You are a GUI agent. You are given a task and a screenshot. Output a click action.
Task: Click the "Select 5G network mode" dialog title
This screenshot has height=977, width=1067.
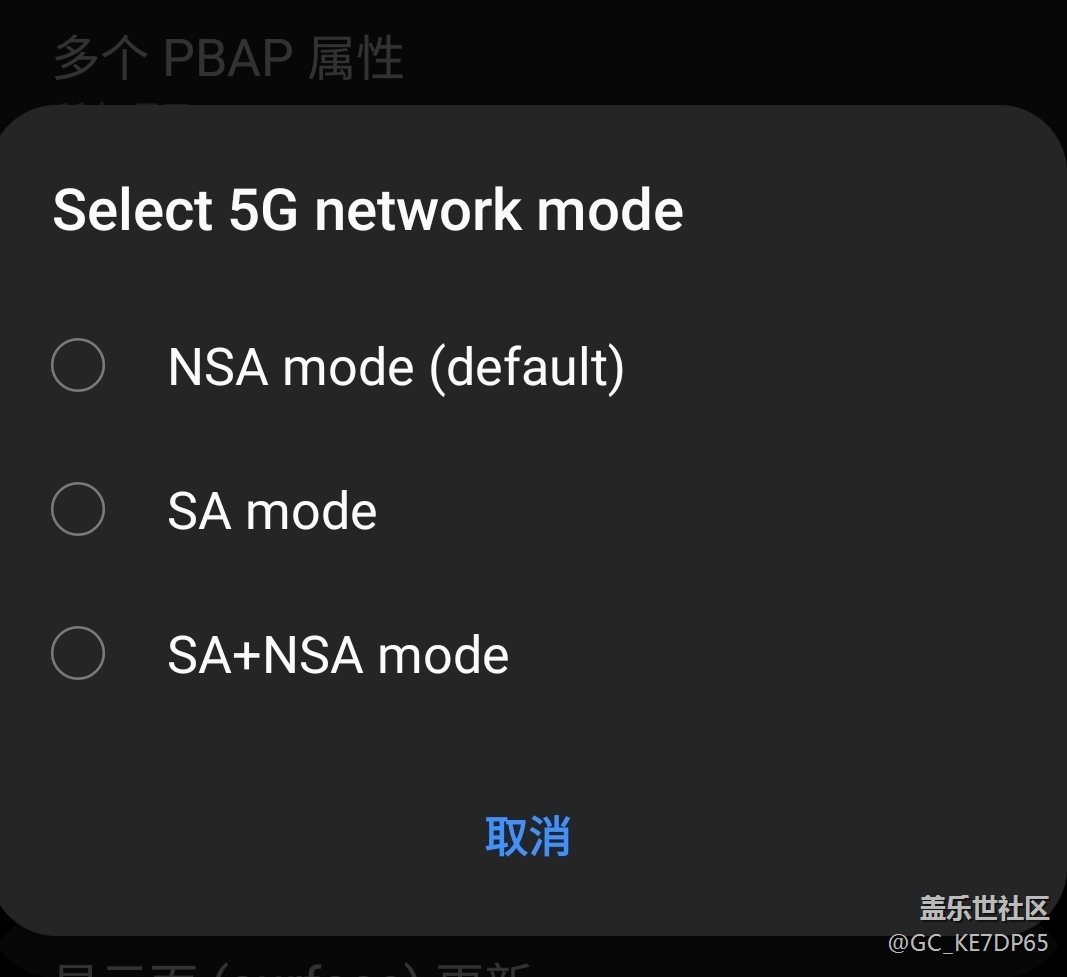(x=368, y=210)
